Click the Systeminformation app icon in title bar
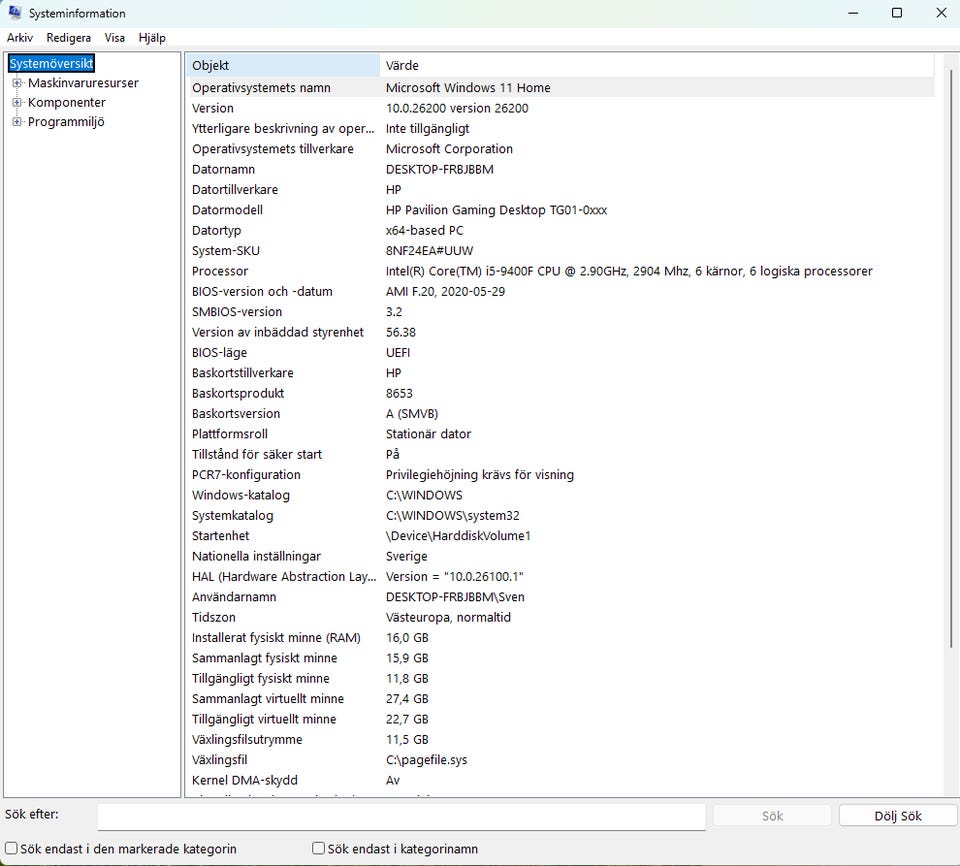 click(15, 13)
